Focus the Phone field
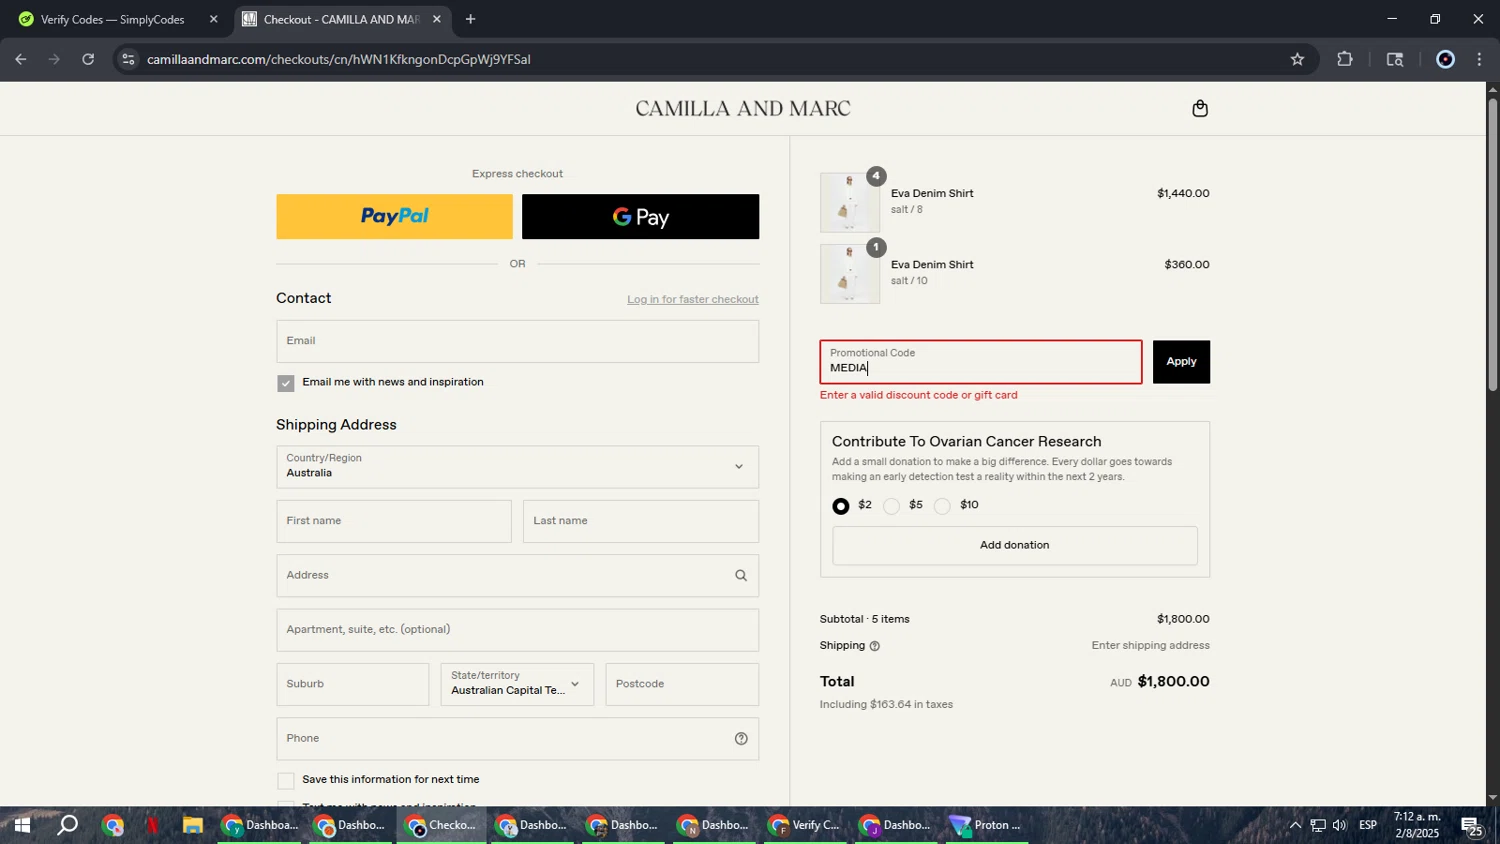This screenshot has height=844, width=1500. (x=517, y=739)
